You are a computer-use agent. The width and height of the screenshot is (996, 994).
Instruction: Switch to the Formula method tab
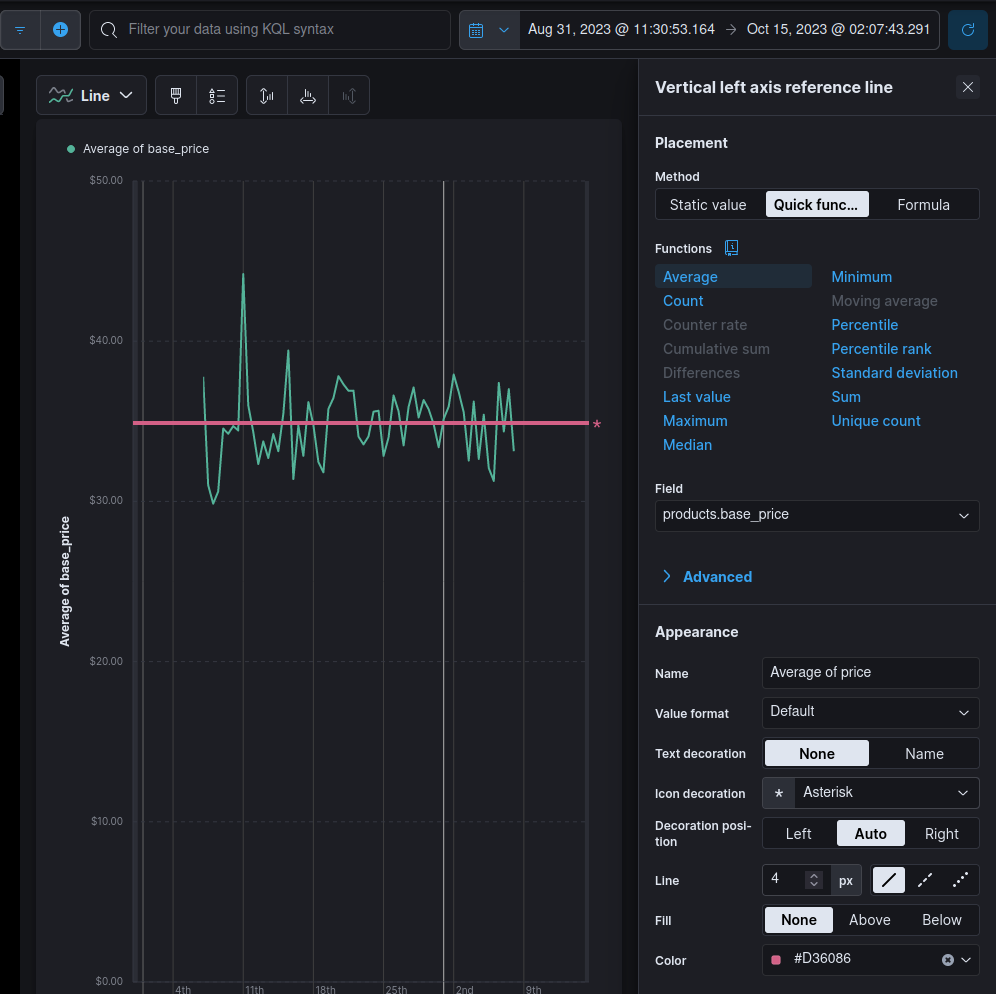[923, 205]
